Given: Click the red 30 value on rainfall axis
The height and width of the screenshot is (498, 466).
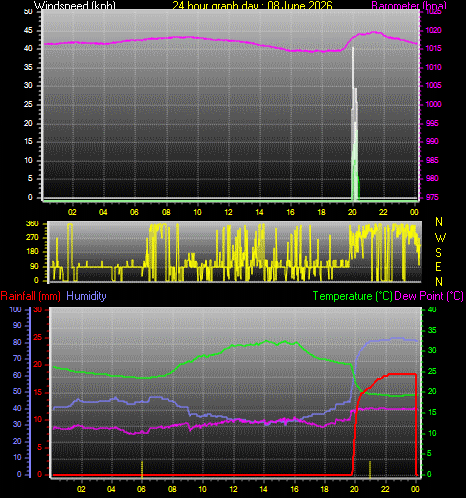Looking at the screenshot, I should [38, 310].
